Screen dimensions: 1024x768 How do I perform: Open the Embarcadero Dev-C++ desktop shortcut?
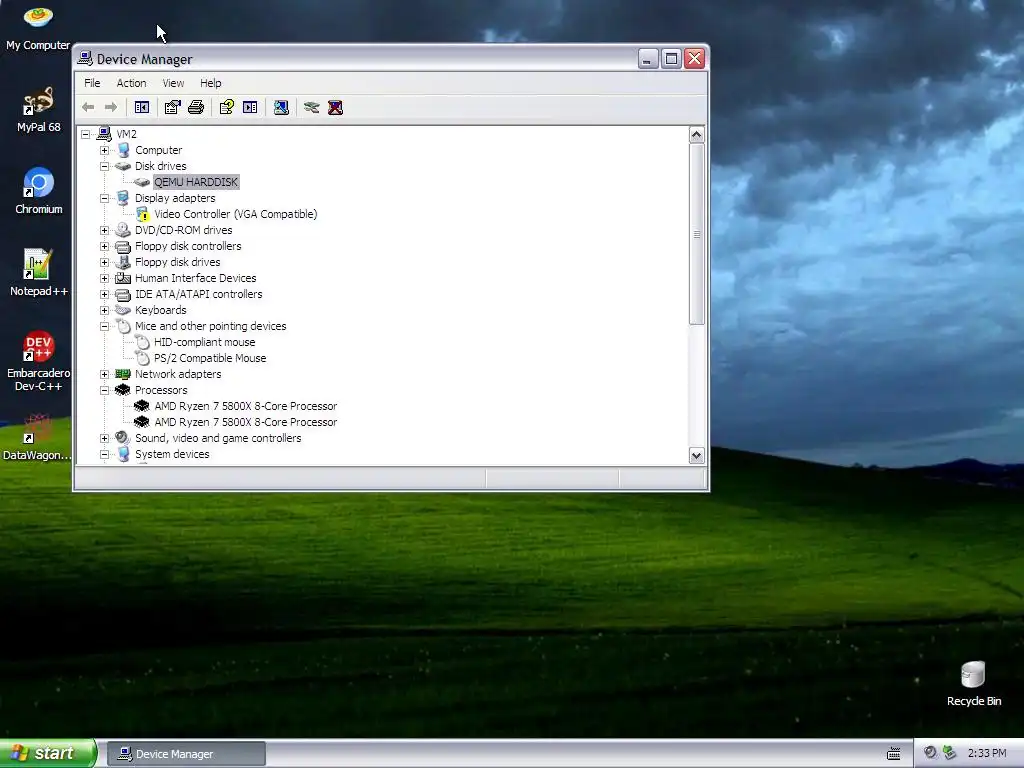(39, 361)
